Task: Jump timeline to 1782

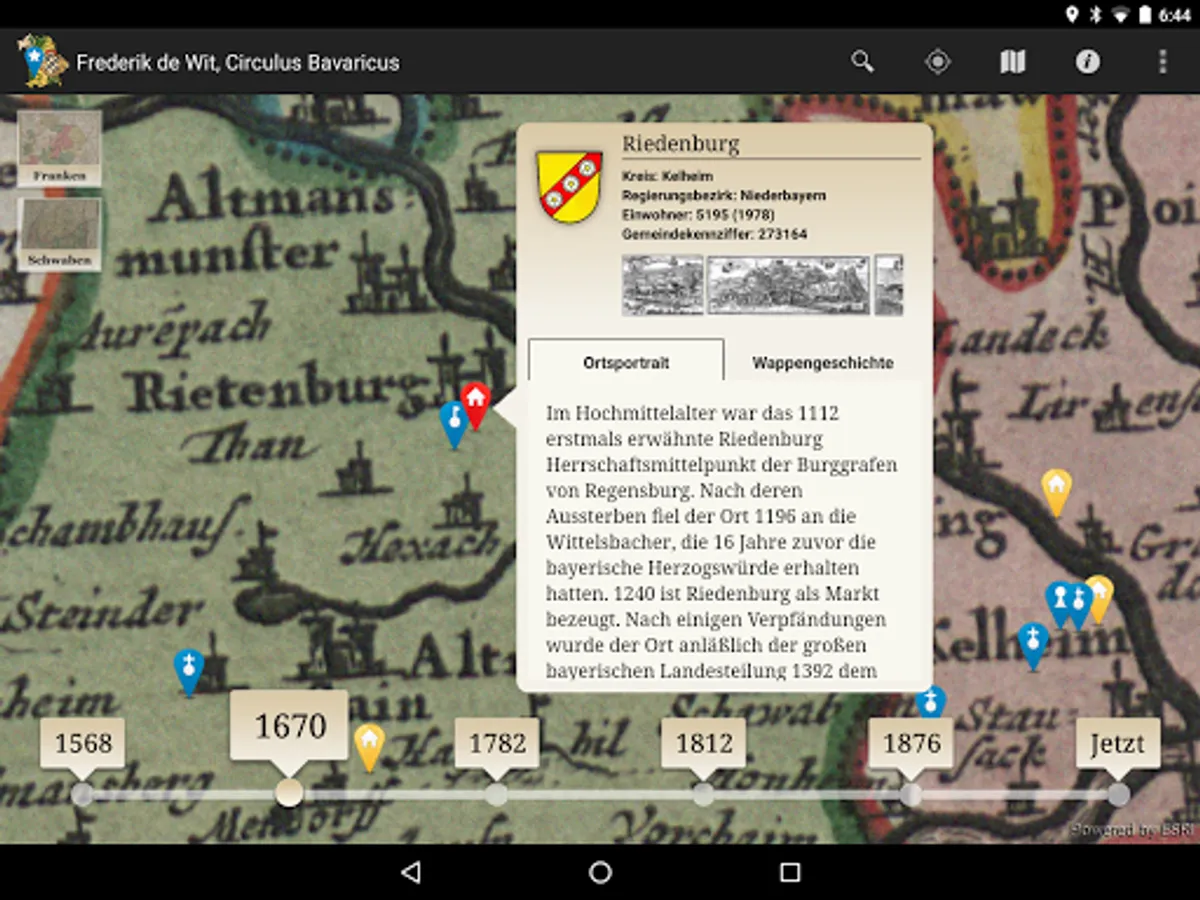Action: [497, 743]
